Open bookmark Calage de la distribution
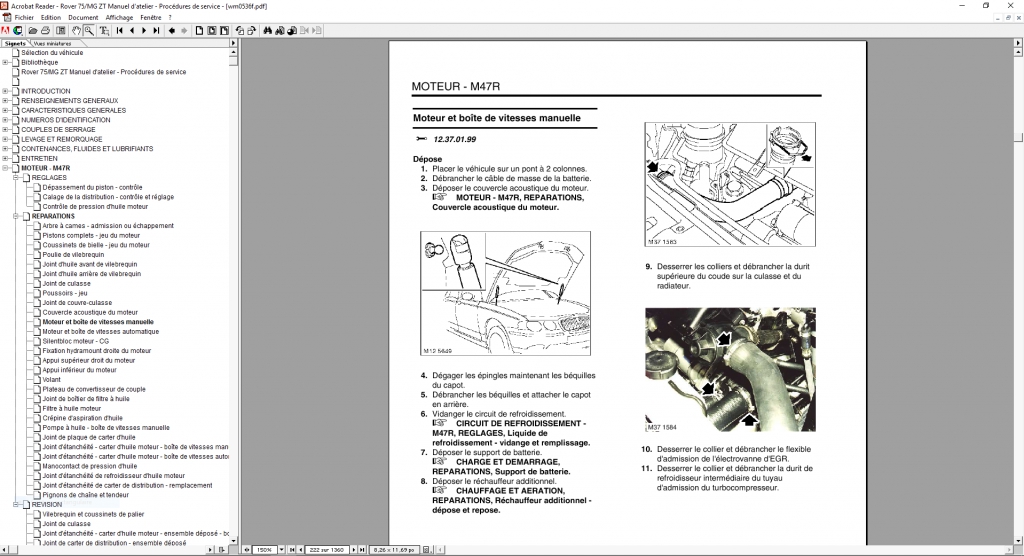 click(x=108, y=197)
